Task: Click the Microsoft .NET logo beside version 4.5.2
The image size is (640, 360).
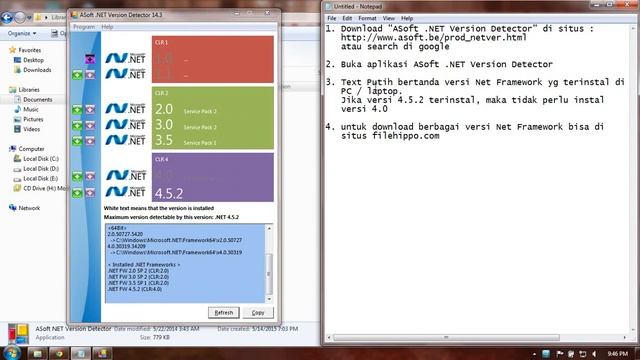Action: 126,191
